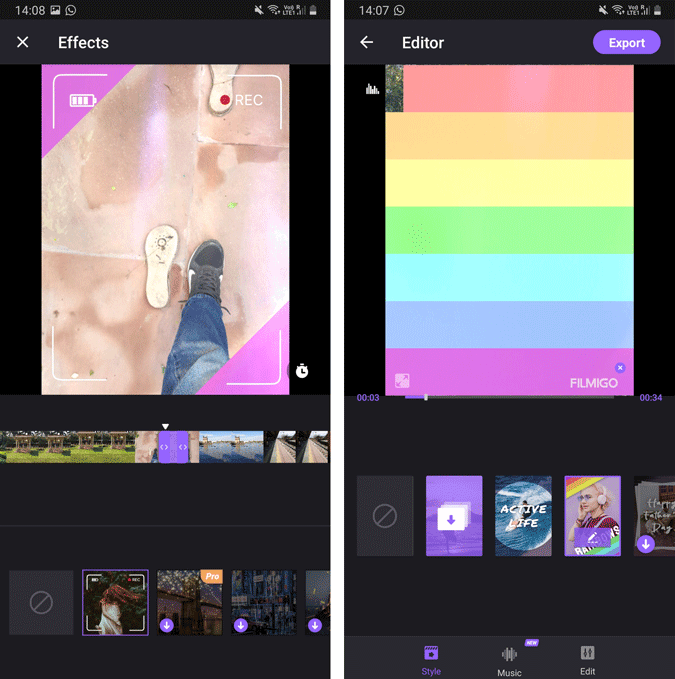Seek using the Editor playback progress bar
Screen dimensions: 675x679
pos(509,397)
